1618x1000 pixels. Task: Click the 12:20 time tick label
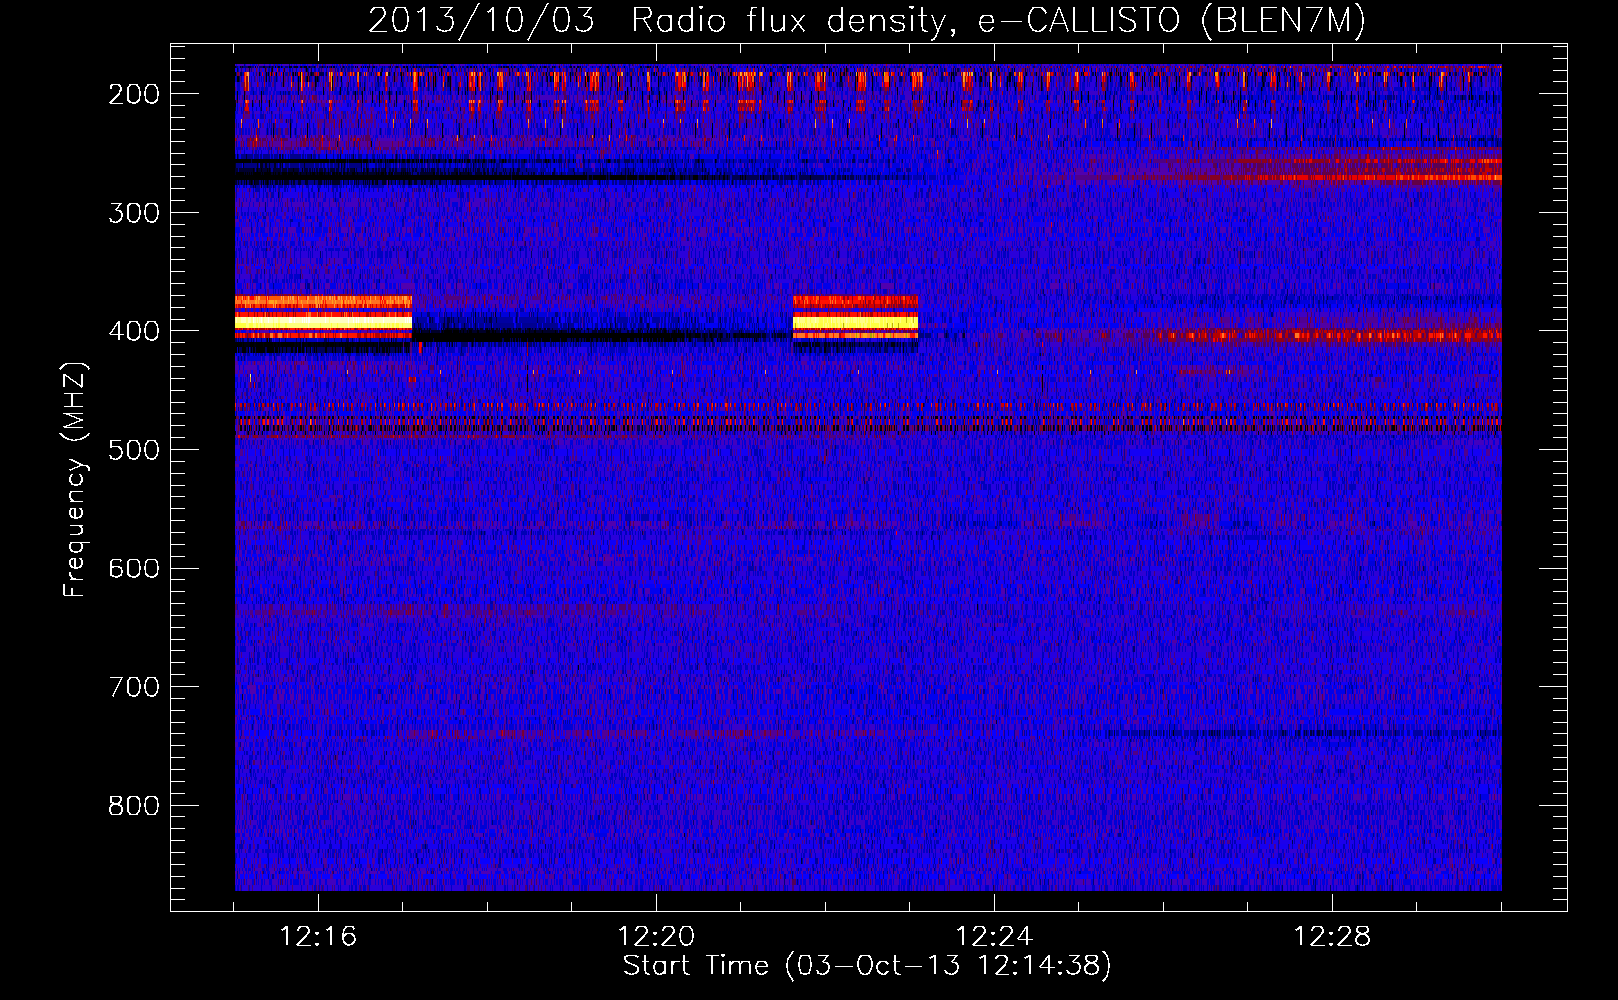(656, 937)
